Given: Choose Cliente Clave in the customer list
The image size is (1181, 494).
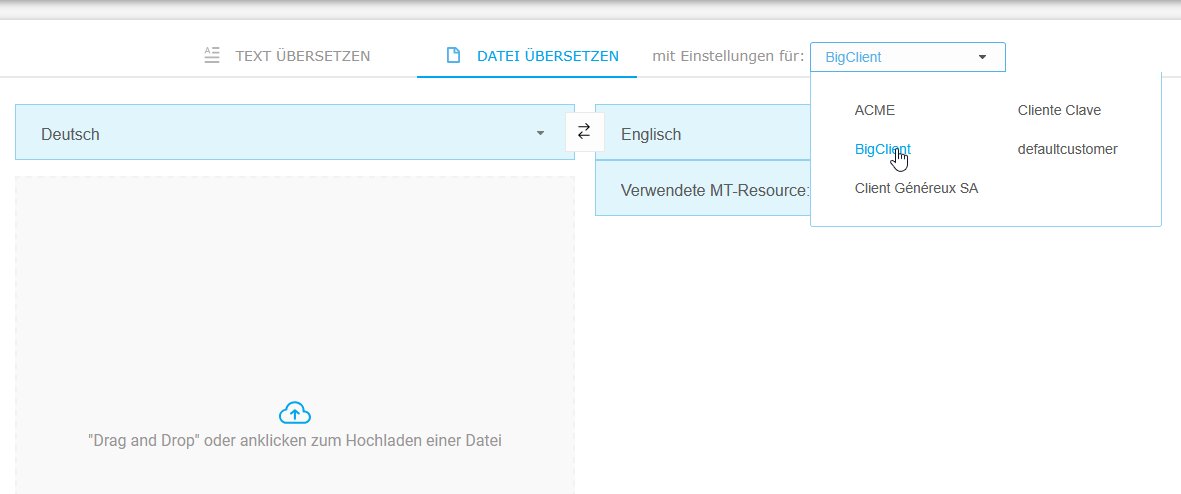Looking at the screenshot, I should click(1059, 110).
